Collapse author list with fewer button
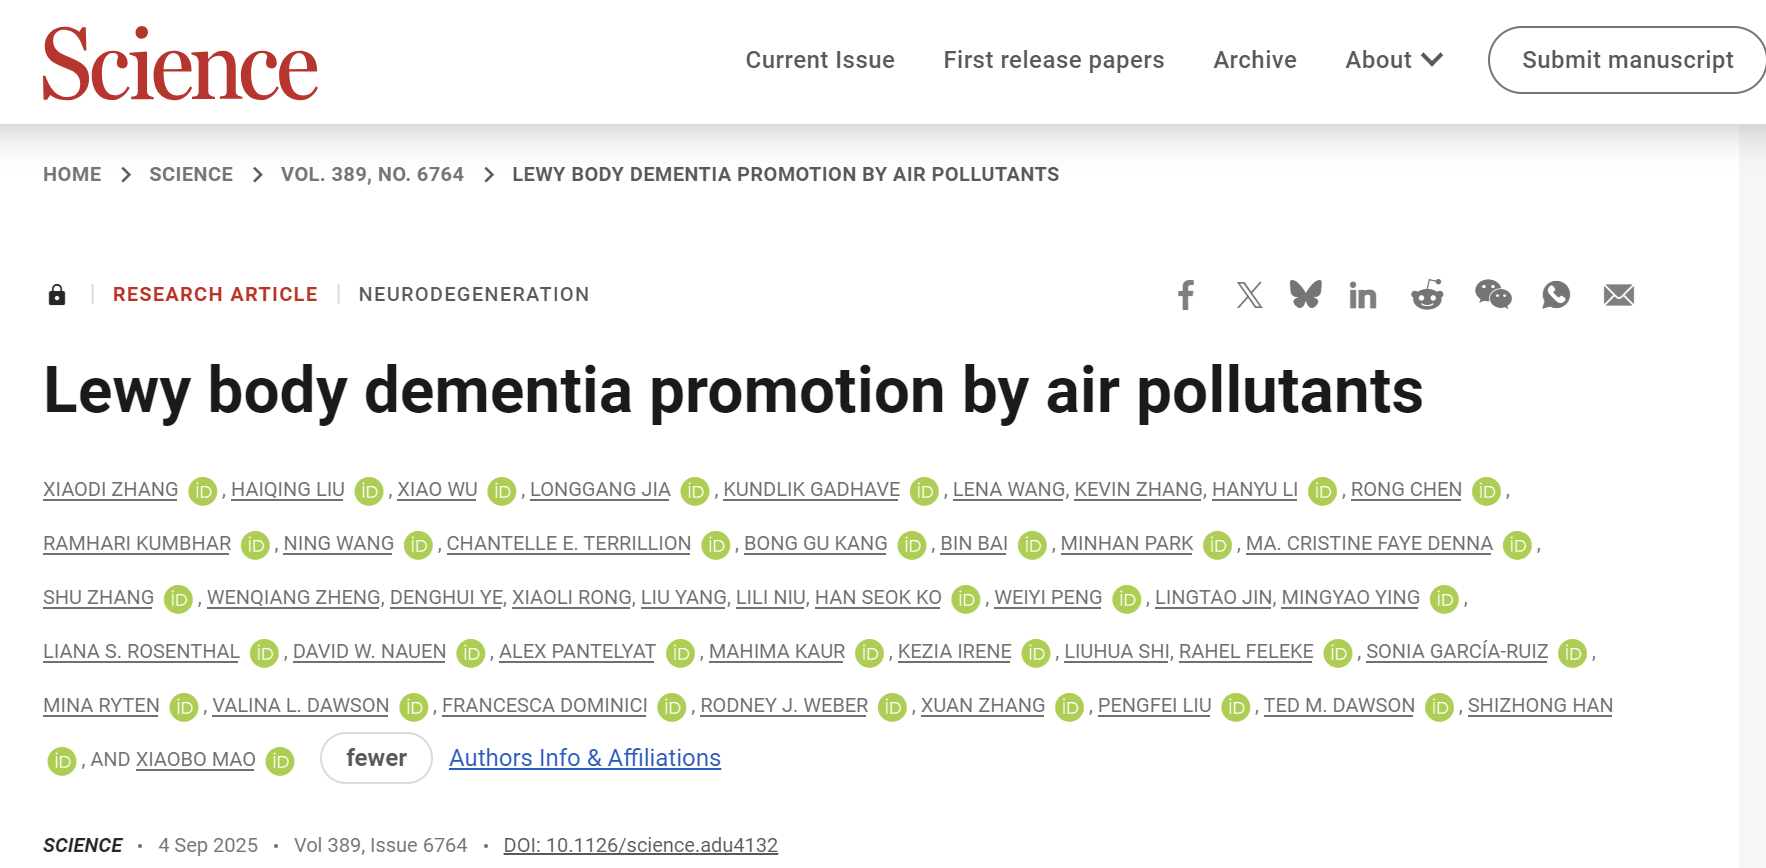The width and height of the screenshot is (1766, 868). tap(376, 758)
